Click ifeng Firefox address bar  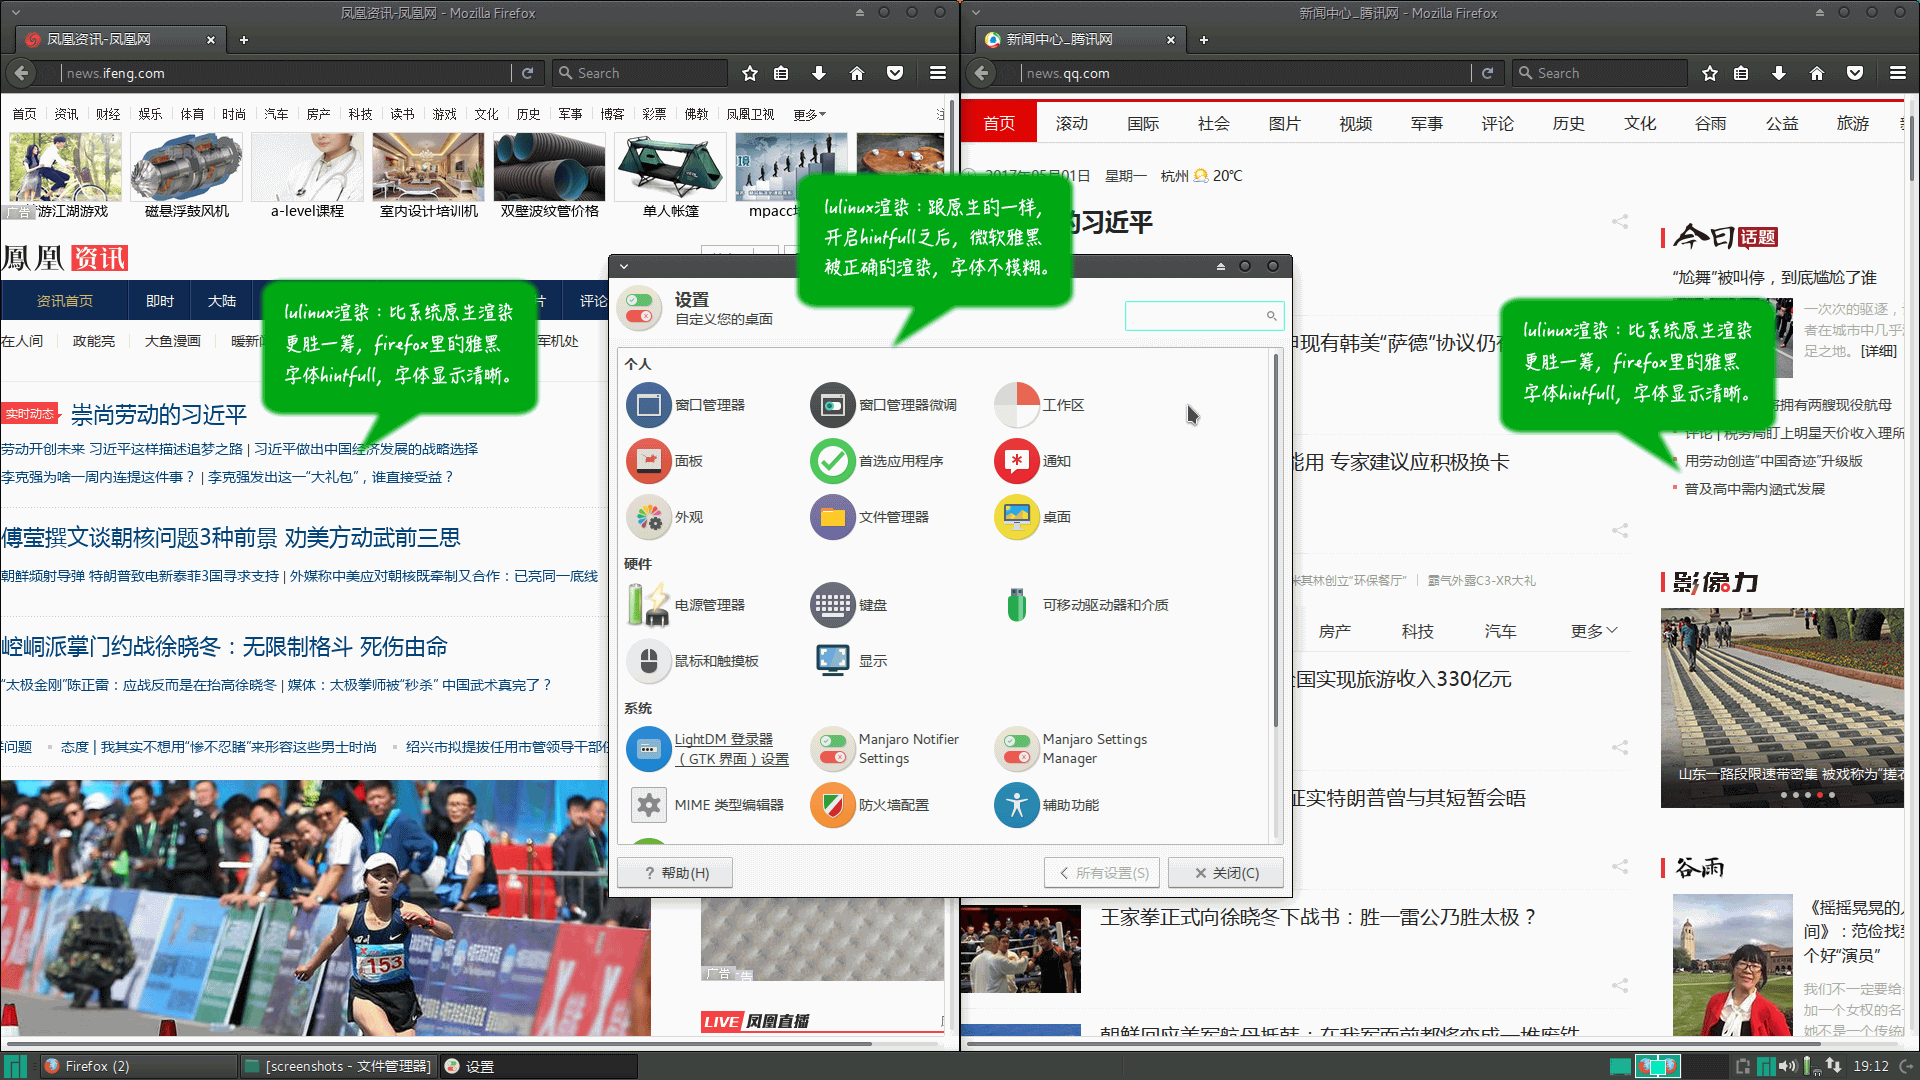[x=285, y=73]
